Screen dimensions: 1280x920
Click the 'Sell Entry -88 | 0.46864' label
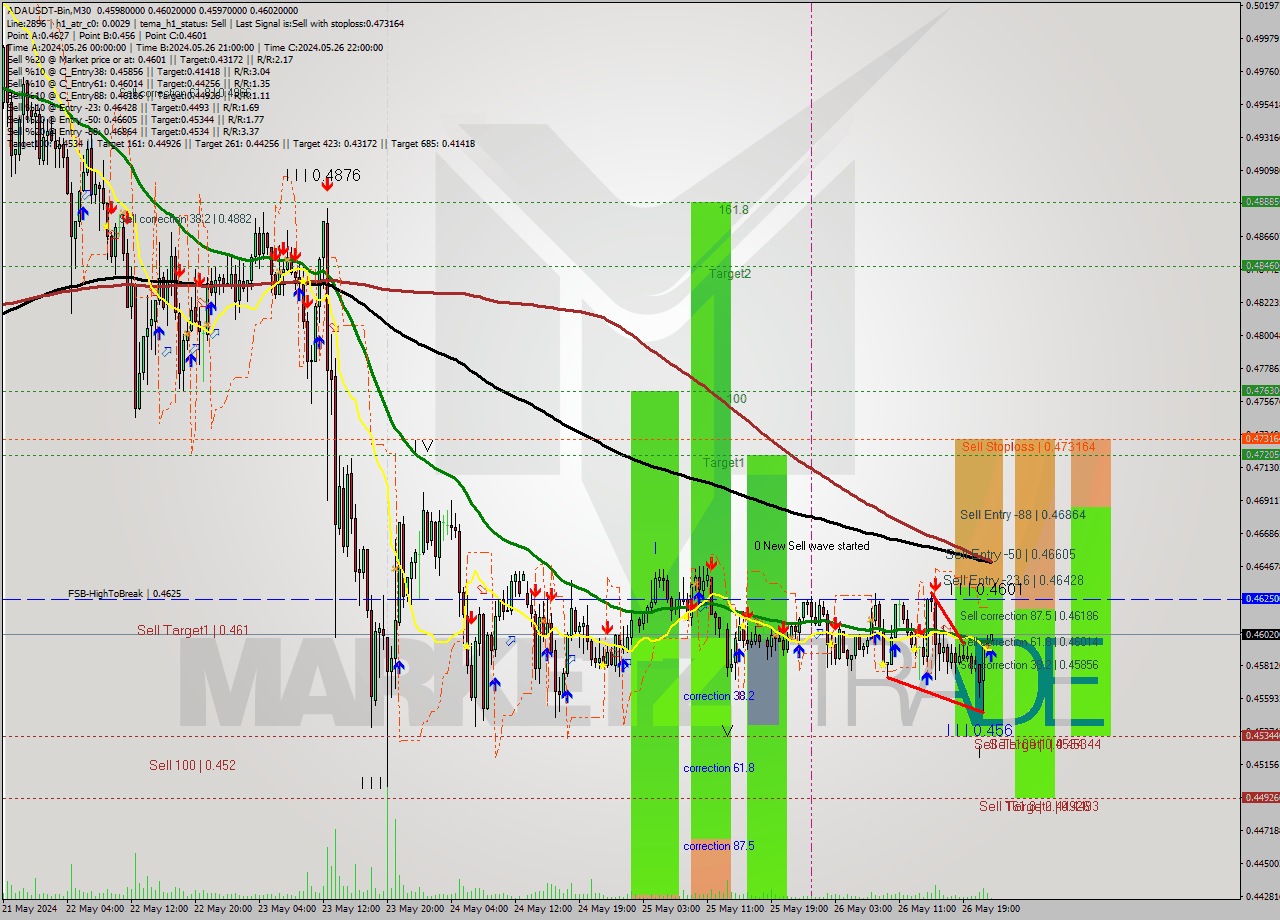[x=1023, y=514]
